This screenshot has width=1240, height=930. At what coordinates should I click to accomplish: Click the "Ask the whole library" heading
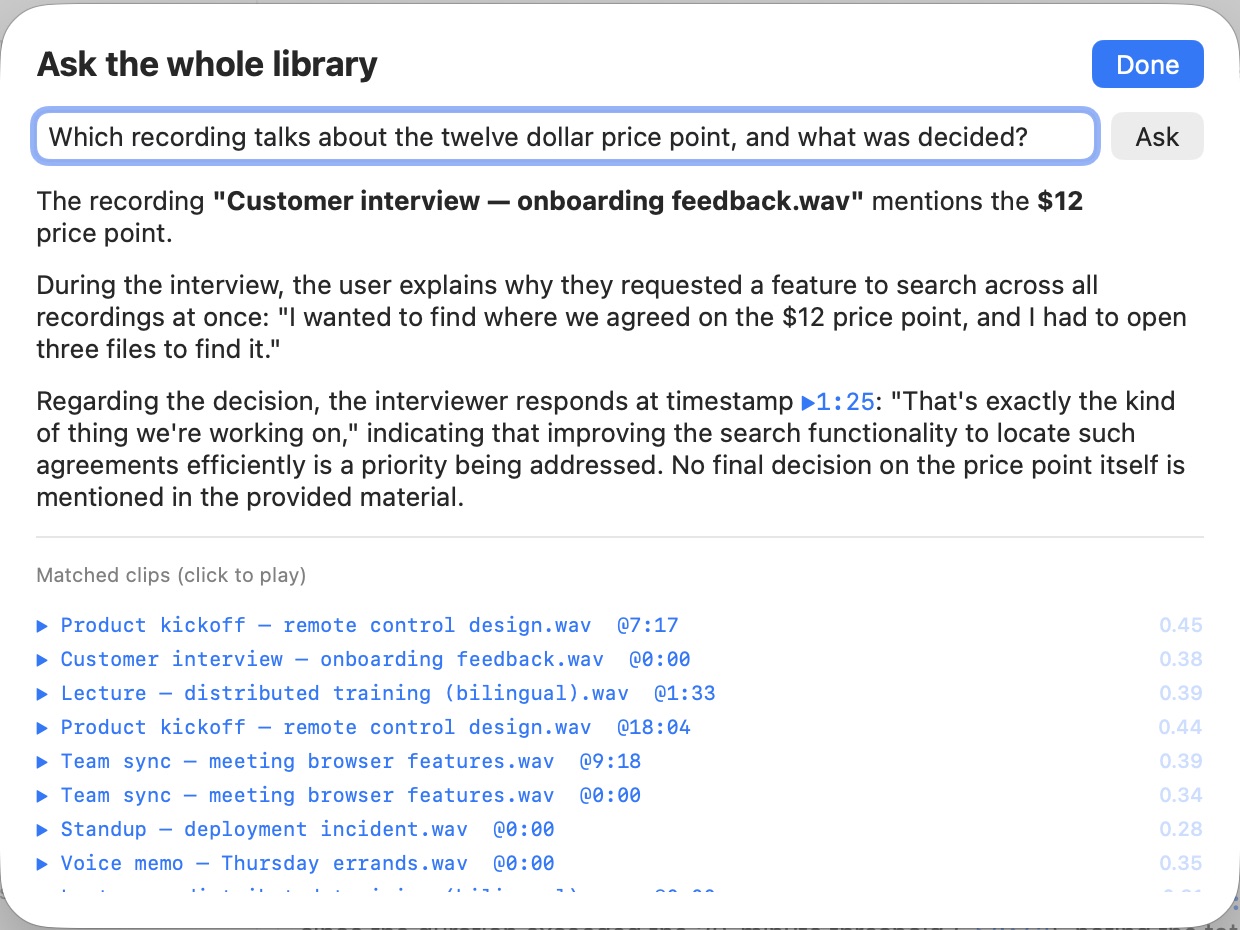coord(207,65)
